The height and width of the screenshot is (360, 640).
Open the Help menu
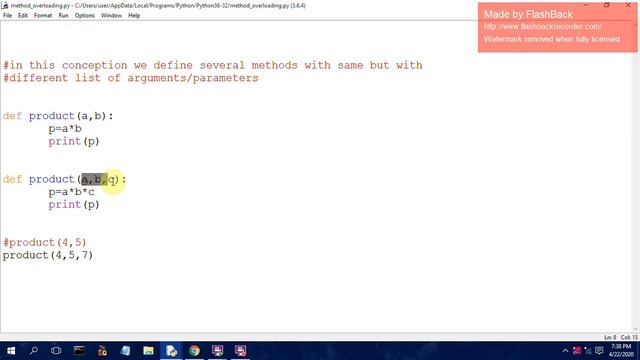(x=134, y=16)
